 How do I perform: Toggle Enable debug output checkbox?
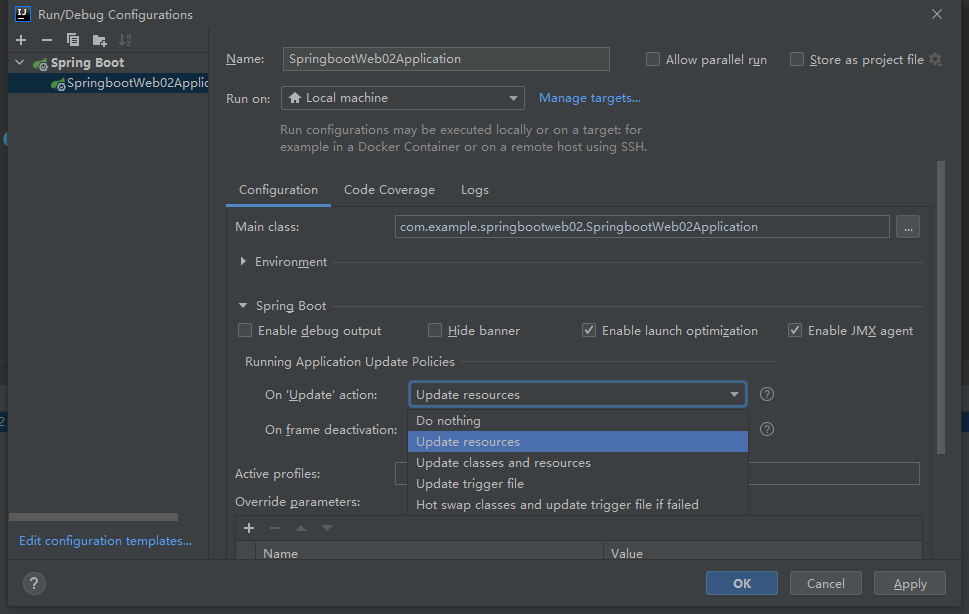coord(245,331)
